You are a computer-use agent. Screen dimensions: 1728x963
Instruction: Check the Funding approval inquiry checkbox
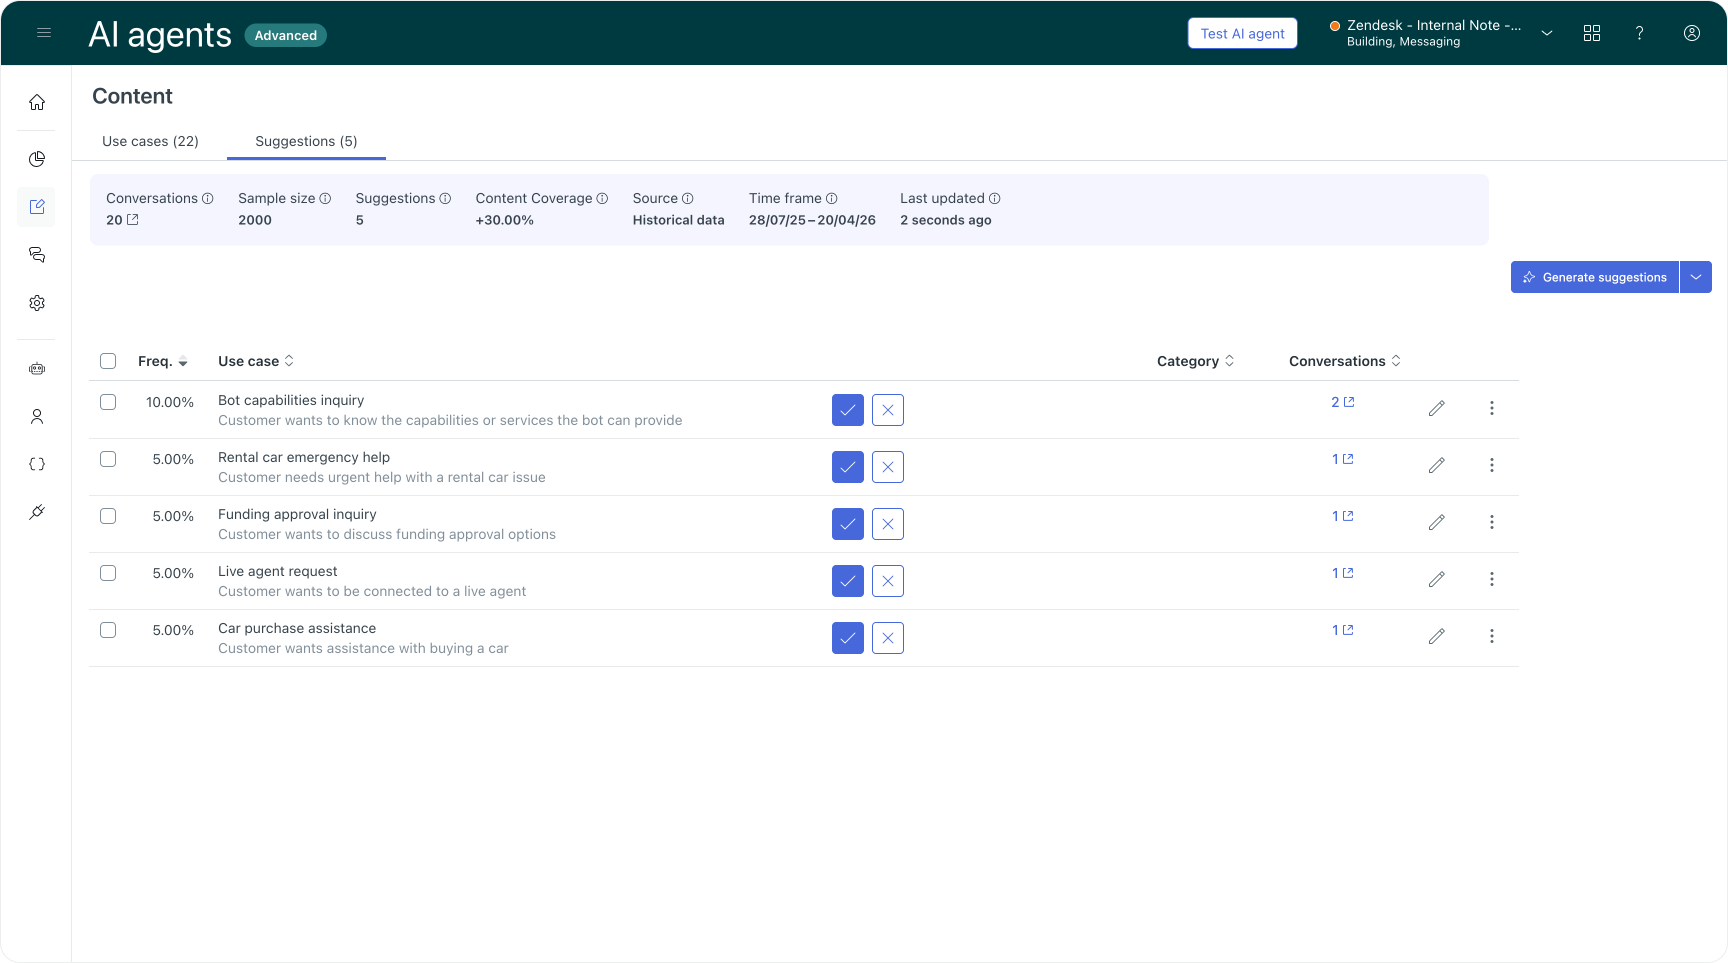pyautogui.click(x=108, y=516)
